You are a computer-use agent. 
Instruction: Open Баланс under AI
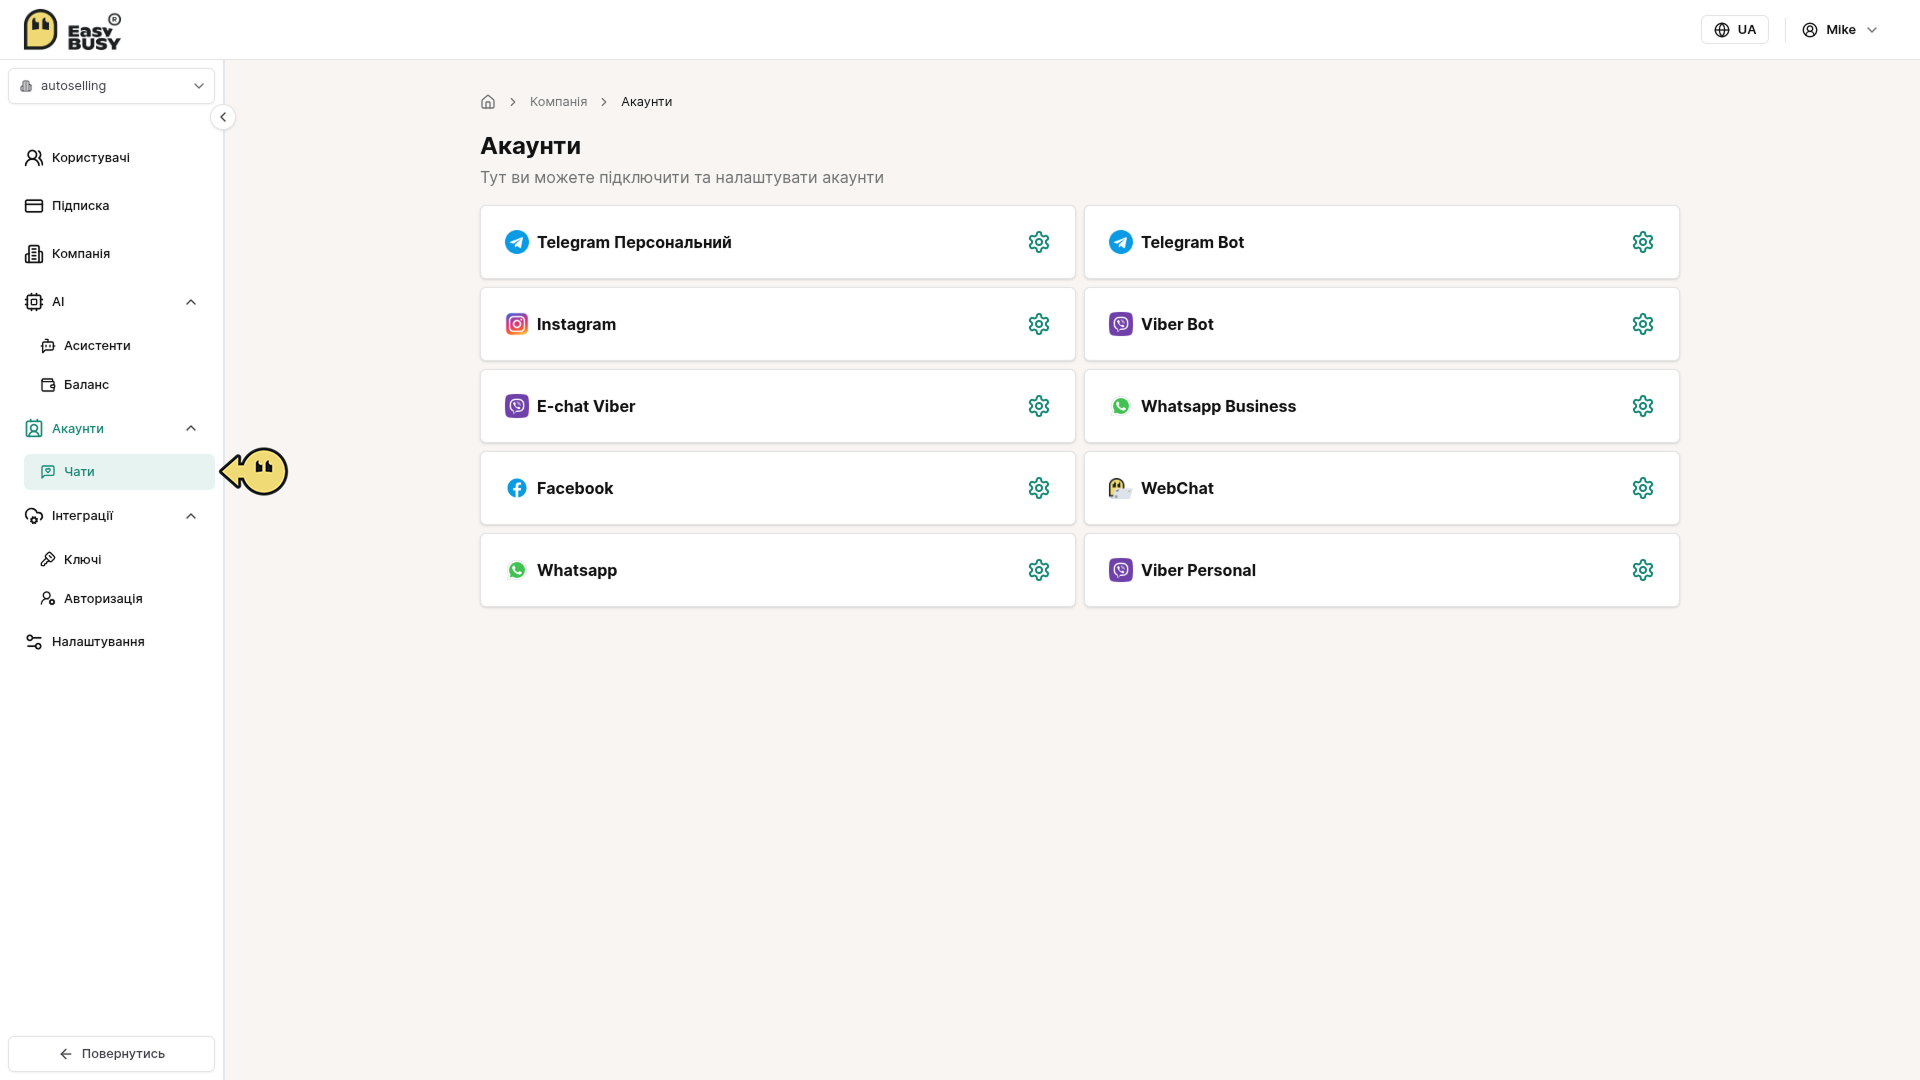point(119,385)
